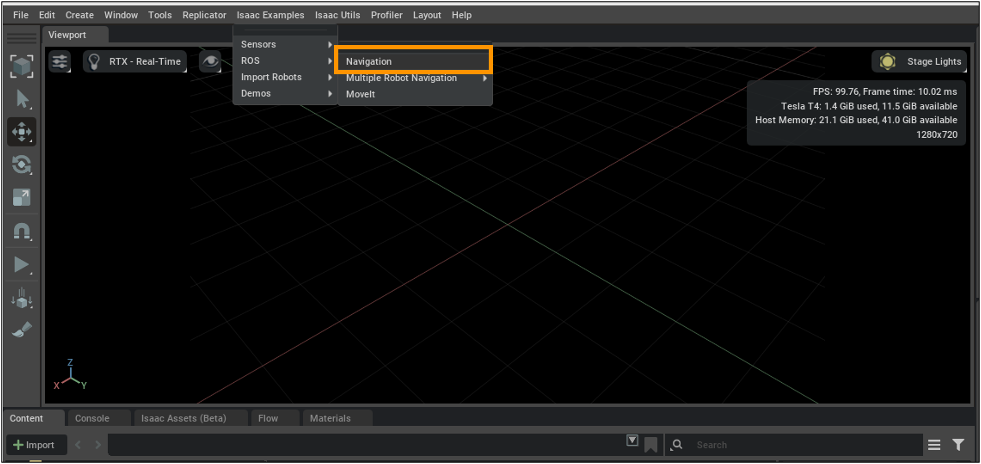
Task: Expand Multiple Robot Navigation submenu
Action: [415, 78]
